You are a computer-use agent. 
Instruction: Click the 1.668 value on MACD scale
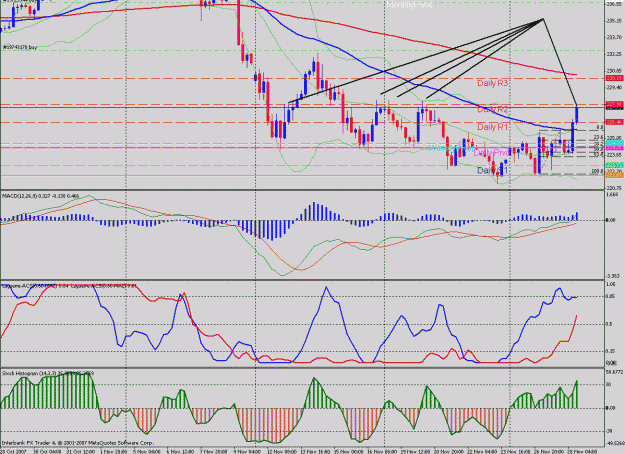pyautogui.click(x=613, y=195)
